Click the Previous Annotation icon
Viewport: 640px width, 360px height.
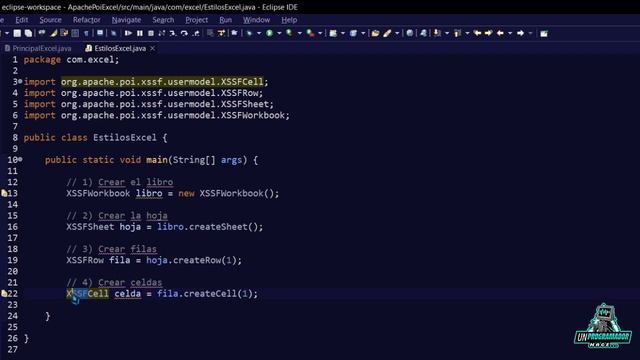click(457, 33)
